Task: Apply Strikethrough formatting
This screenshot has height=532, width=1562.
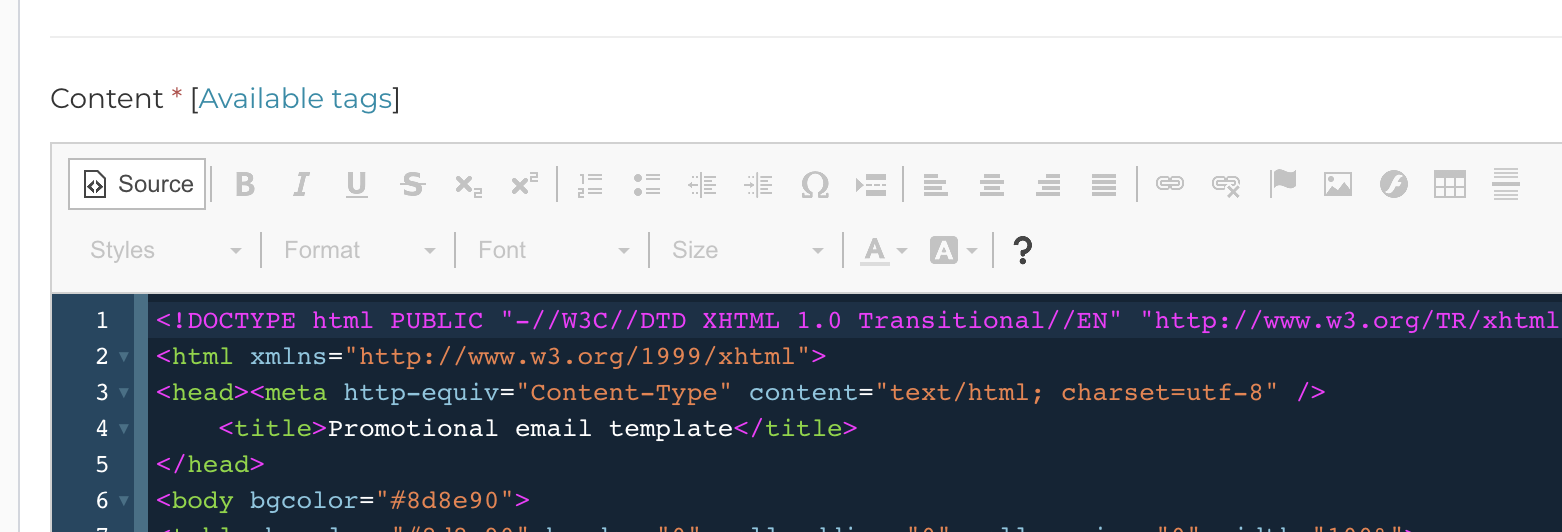Action: [412, 184]
